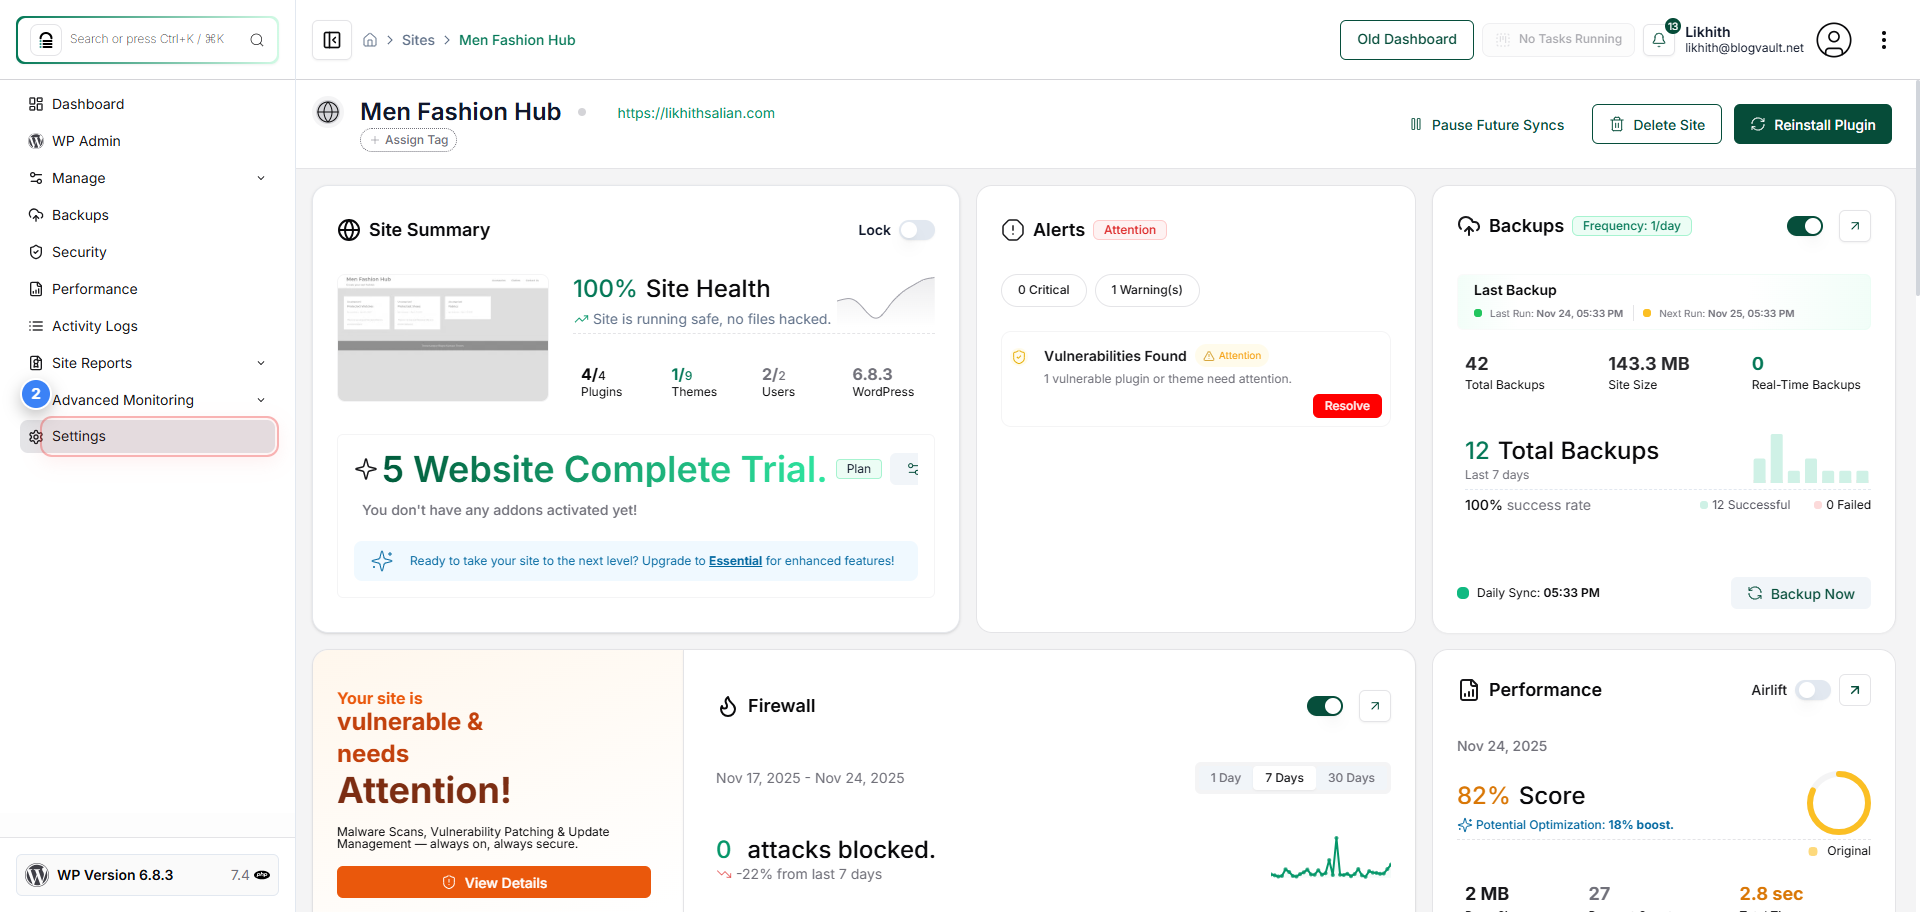This screenshot has width=1920, height=912.
Task: Open WP Admin in the sidebar
Action: [x=148, y=141]
